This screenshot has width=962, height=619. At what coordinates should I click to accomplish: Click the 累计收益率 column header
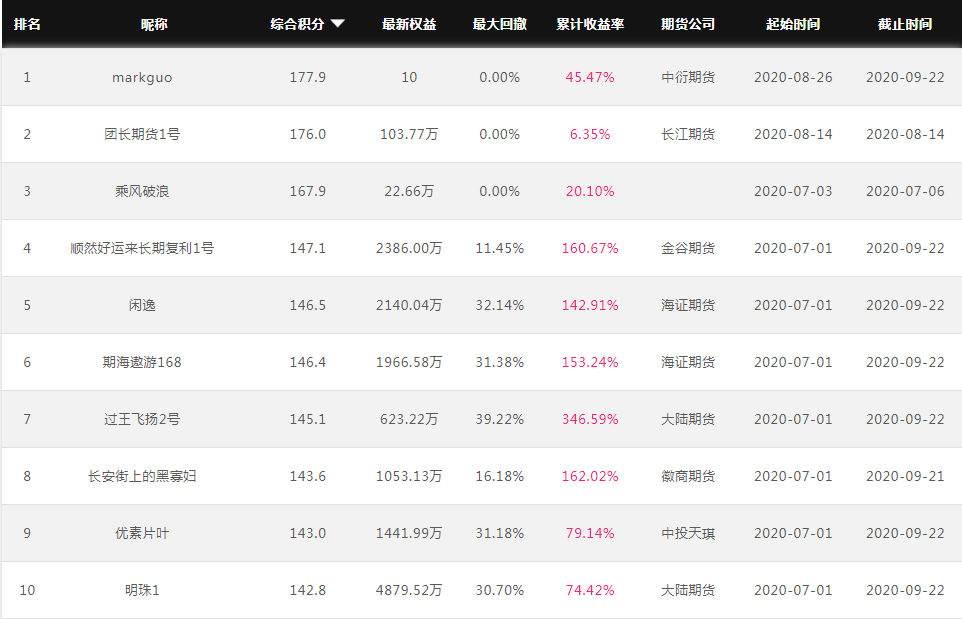[x=590, y=24]
